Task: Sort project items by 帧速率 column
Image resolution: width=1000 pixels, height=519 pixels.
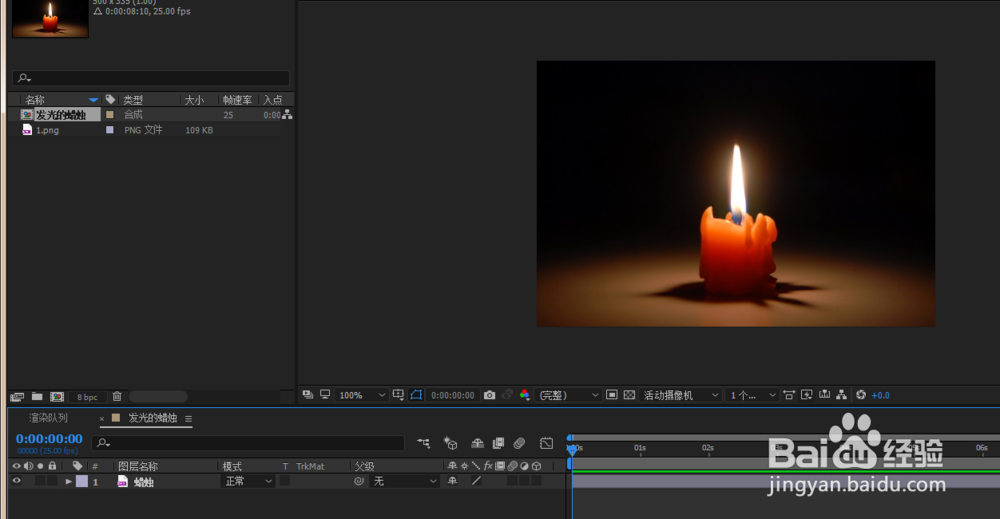Action: (x=237, y=100)
